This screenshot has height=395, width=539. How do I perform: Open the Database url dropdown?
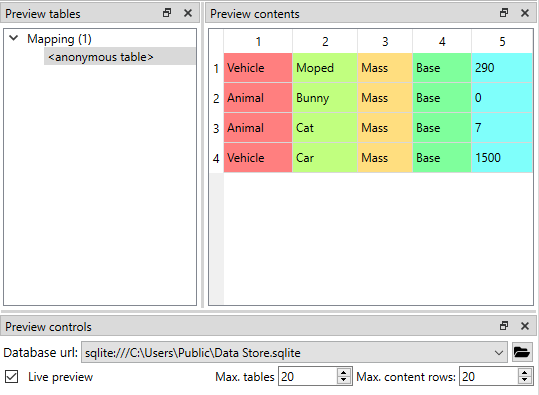coord(499,353)
